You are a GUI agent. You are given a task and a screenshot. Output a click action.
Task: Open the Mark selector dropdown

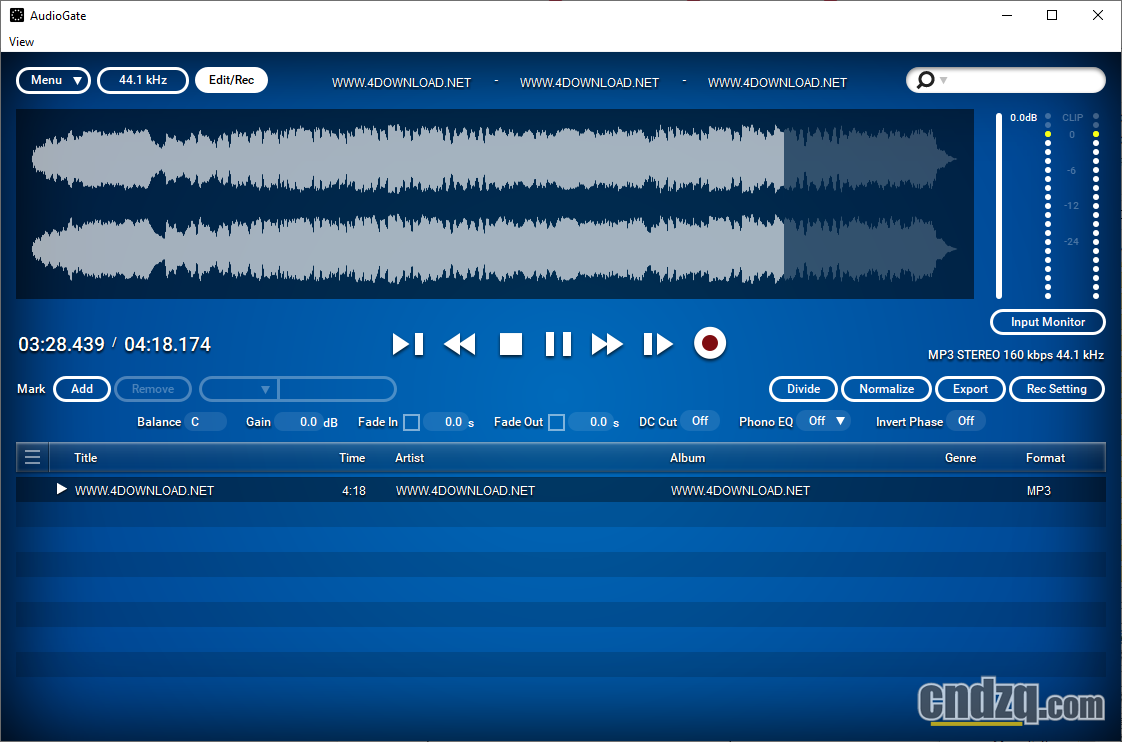coord(238,389)
